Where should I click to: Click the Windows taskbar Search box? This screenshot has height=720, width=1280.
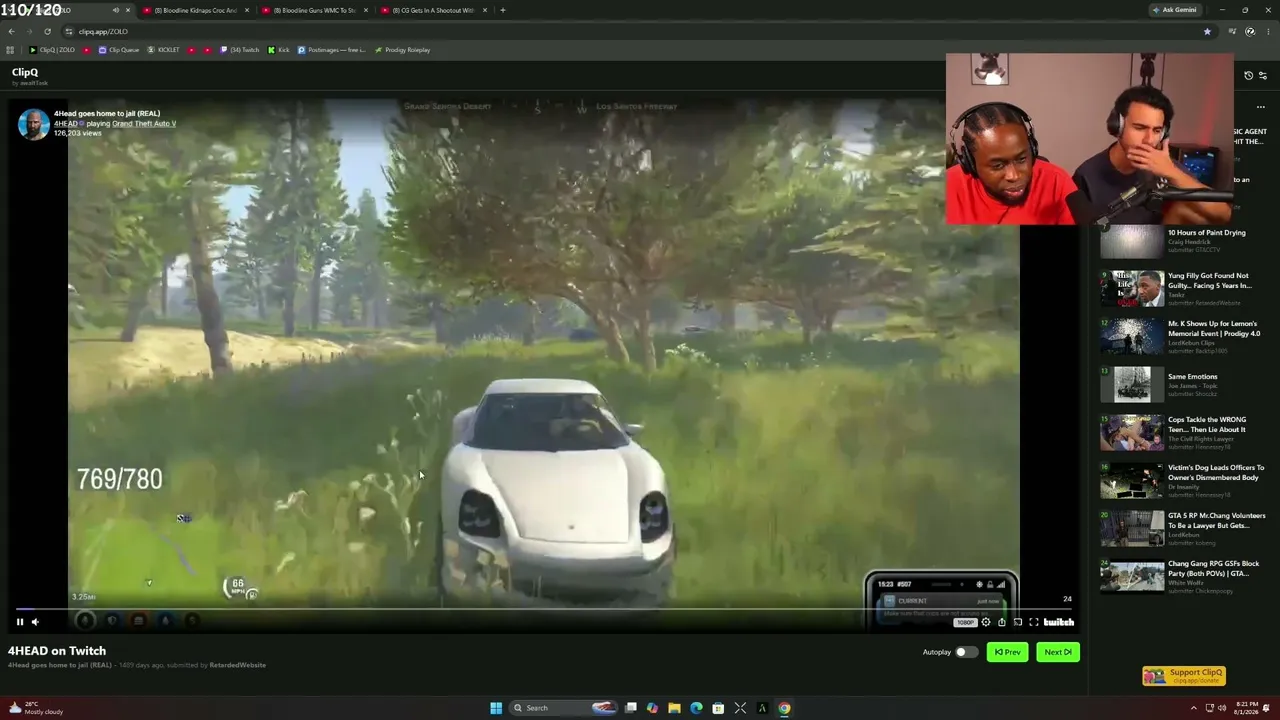coord(563,708)
